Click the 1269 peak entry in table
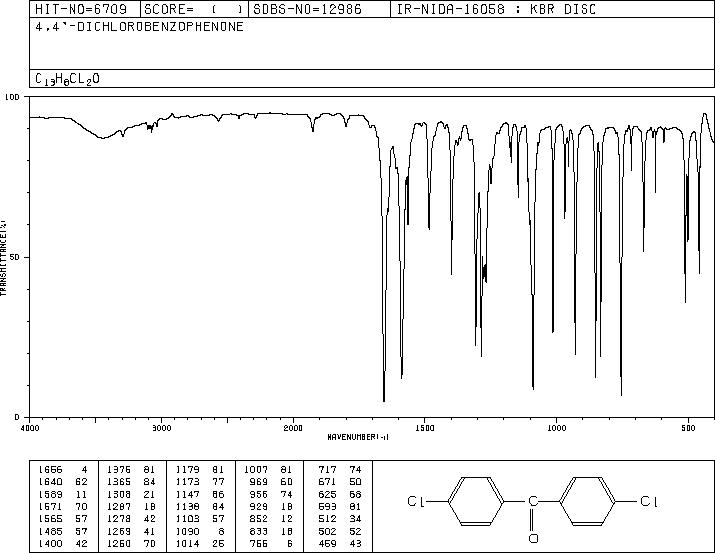The width and height of the screenshot is (715, 553). pyautogui.click(x=132, y=532)
